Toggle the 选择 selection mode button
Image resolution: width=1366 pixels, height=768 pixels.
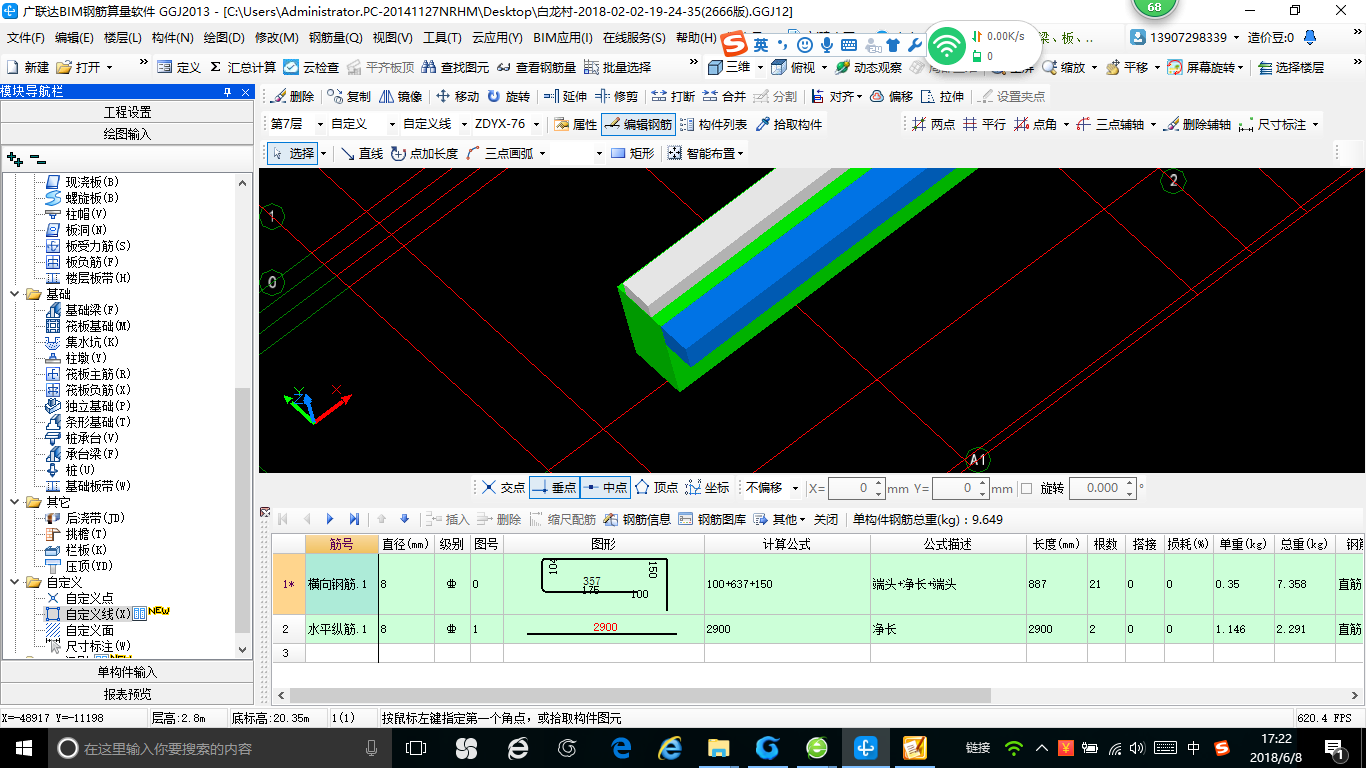292,153
